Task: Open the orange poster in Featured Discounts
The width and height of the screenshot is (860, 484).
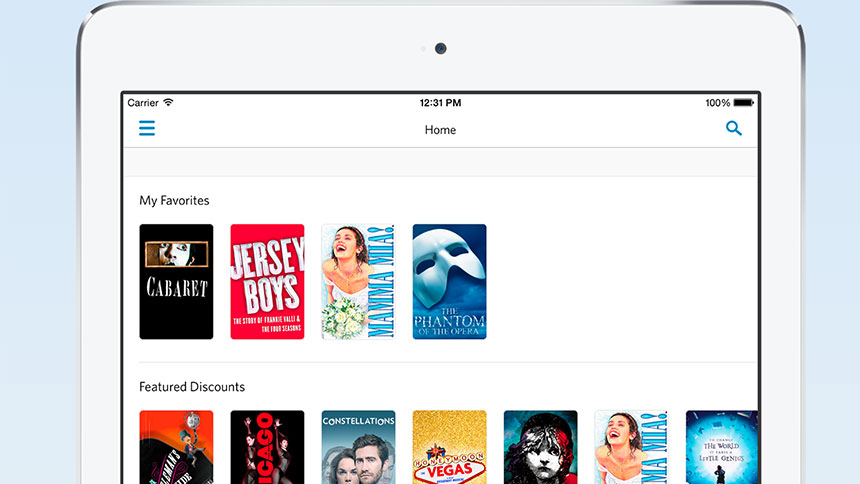Action: pos(176,447)
